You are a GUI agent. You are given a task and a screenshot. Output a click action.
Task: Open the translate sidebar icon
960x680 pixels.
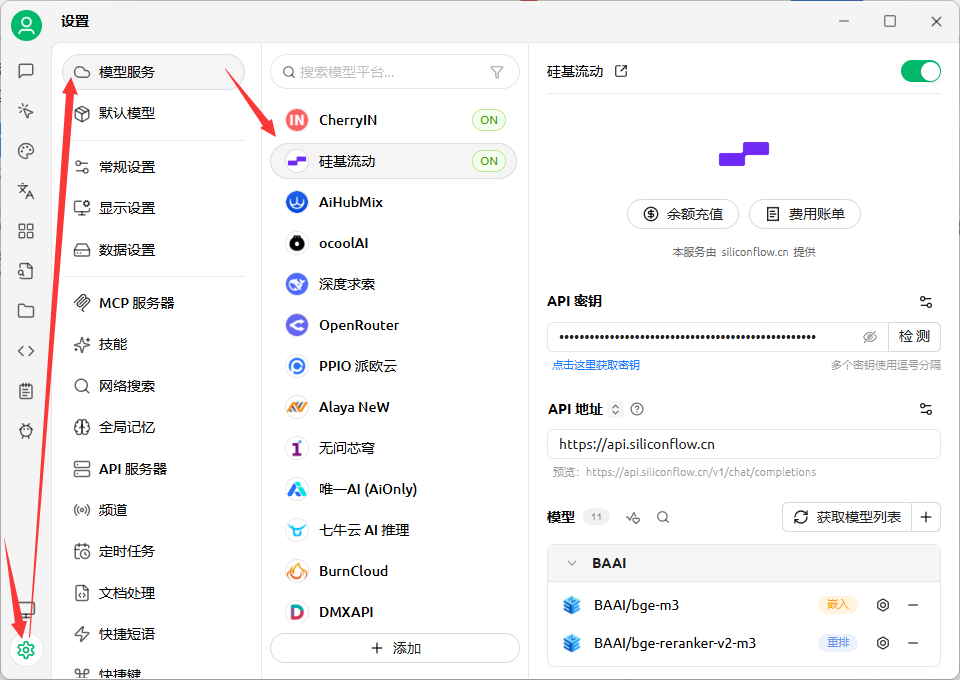tap(26, 191)
